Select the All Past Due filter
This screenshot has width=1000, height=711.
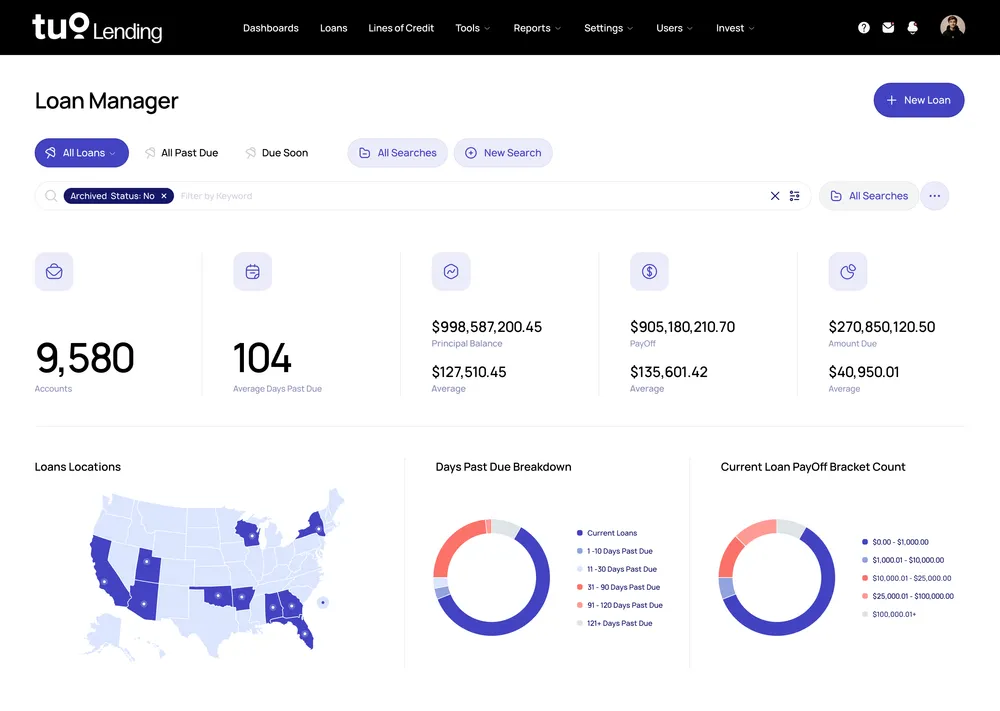(x=182, y=152)
